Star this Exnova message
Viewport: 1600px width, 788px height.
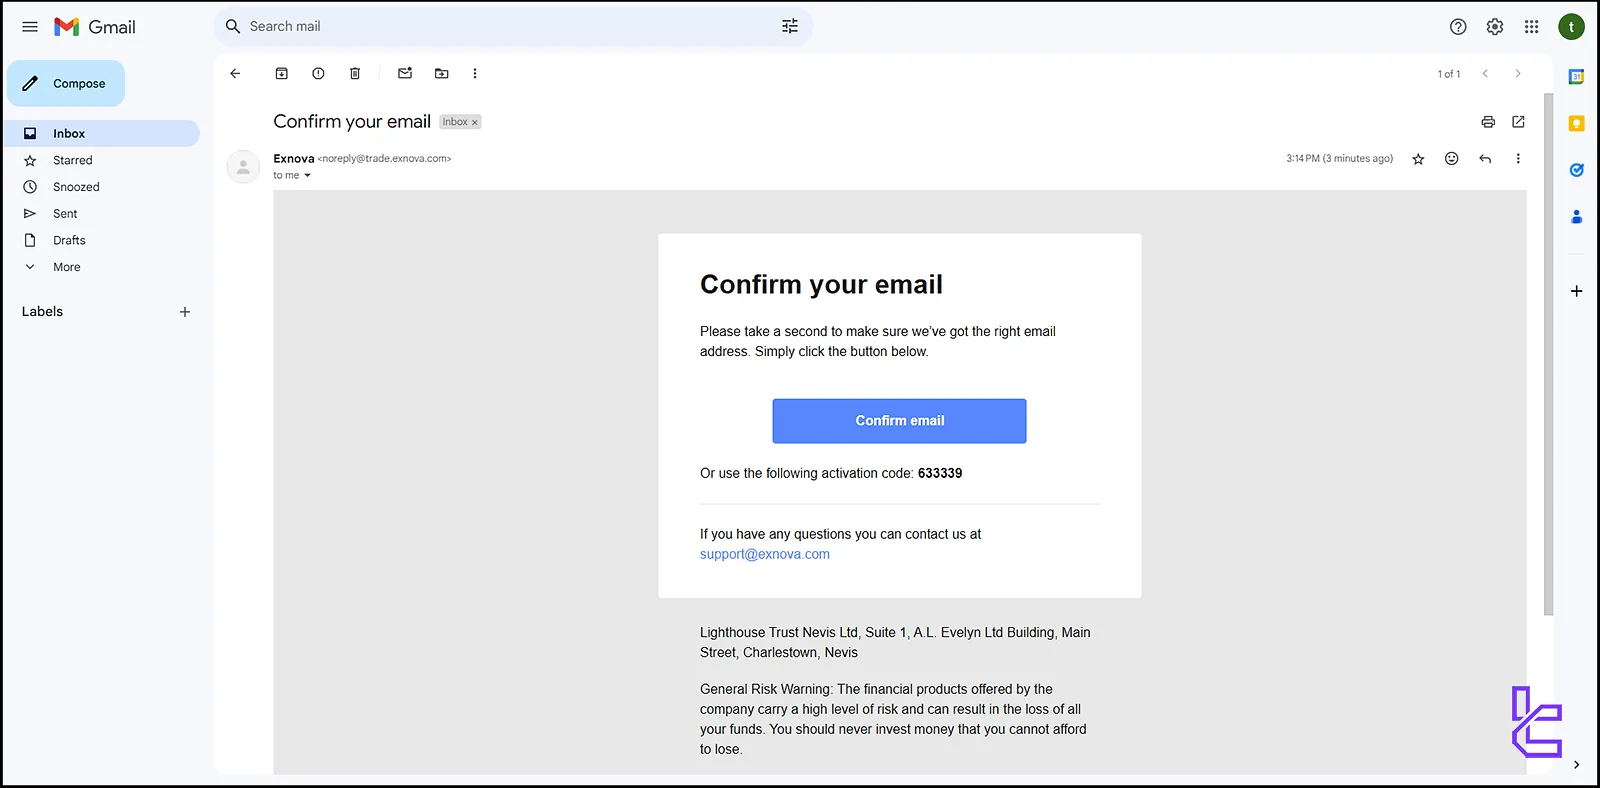(x=1418, y=158)
